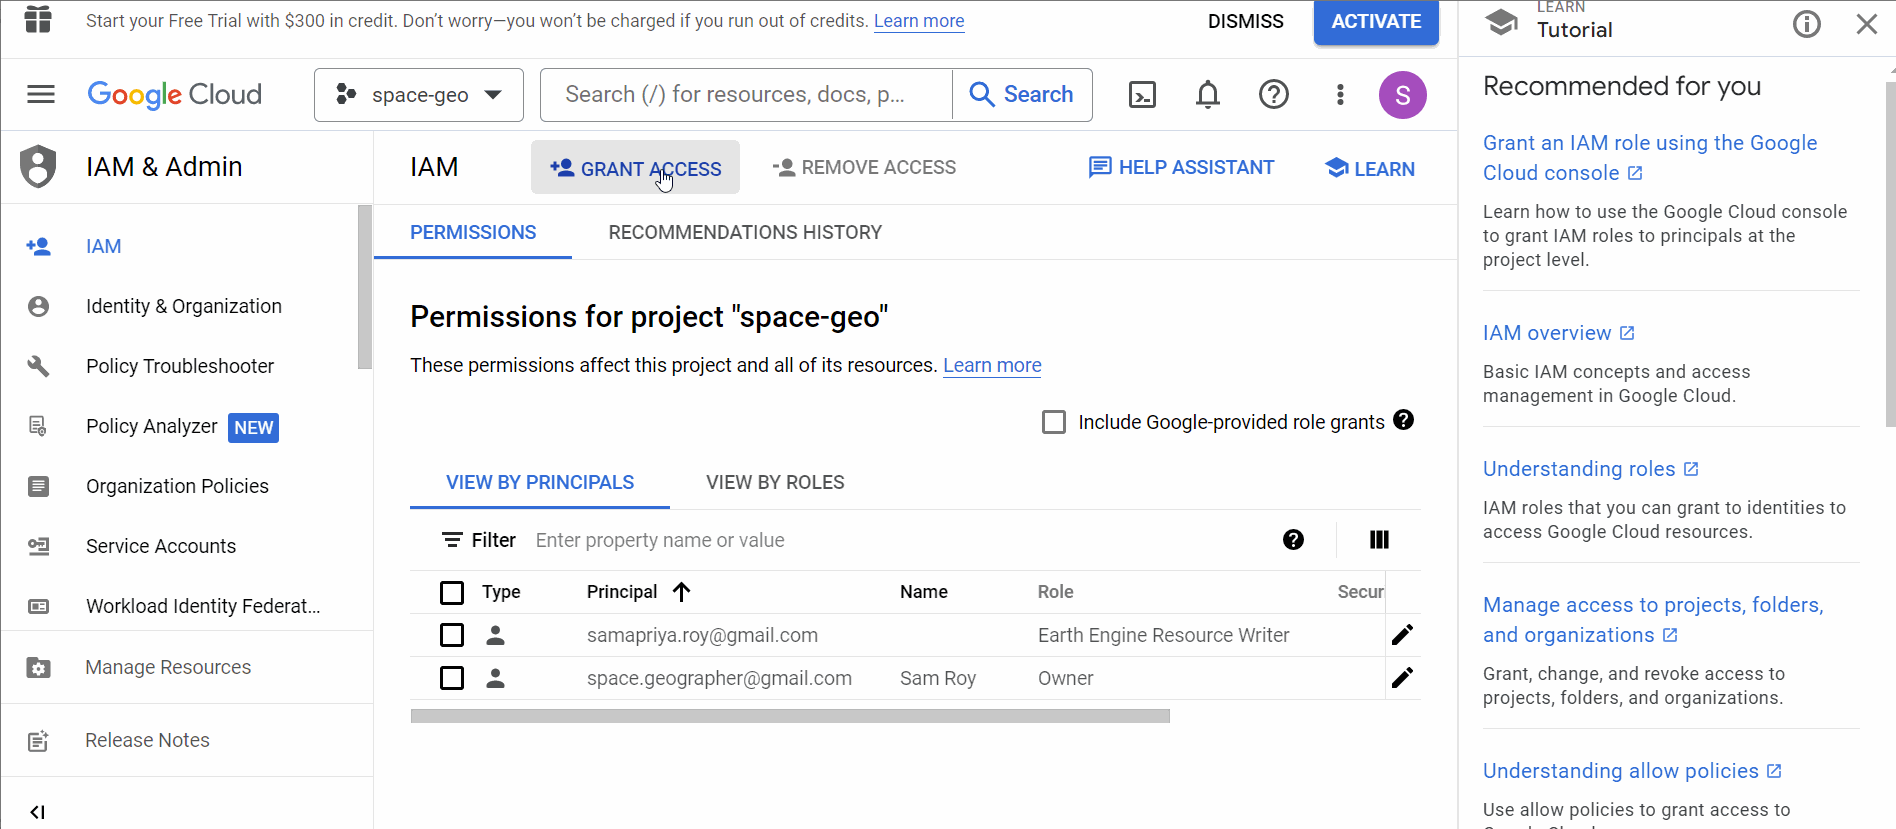Click the Organization Policies list icon

(x=38, y=486)
